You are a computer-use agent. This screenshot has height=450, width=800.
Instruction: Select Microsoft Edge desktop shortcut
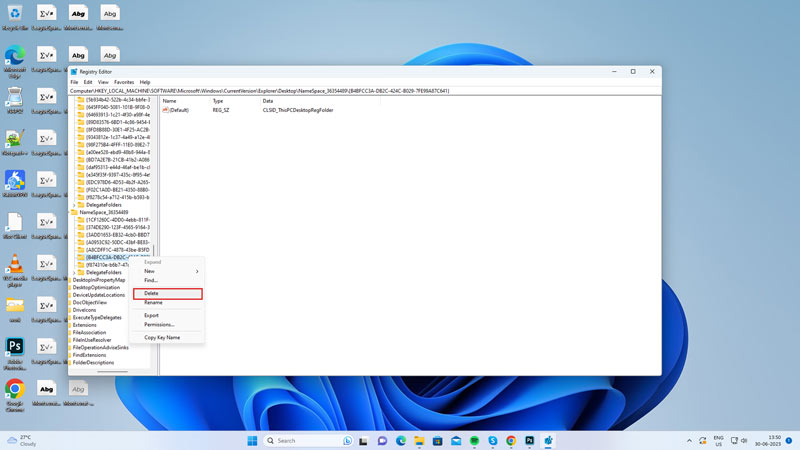(x=15, y=61)
